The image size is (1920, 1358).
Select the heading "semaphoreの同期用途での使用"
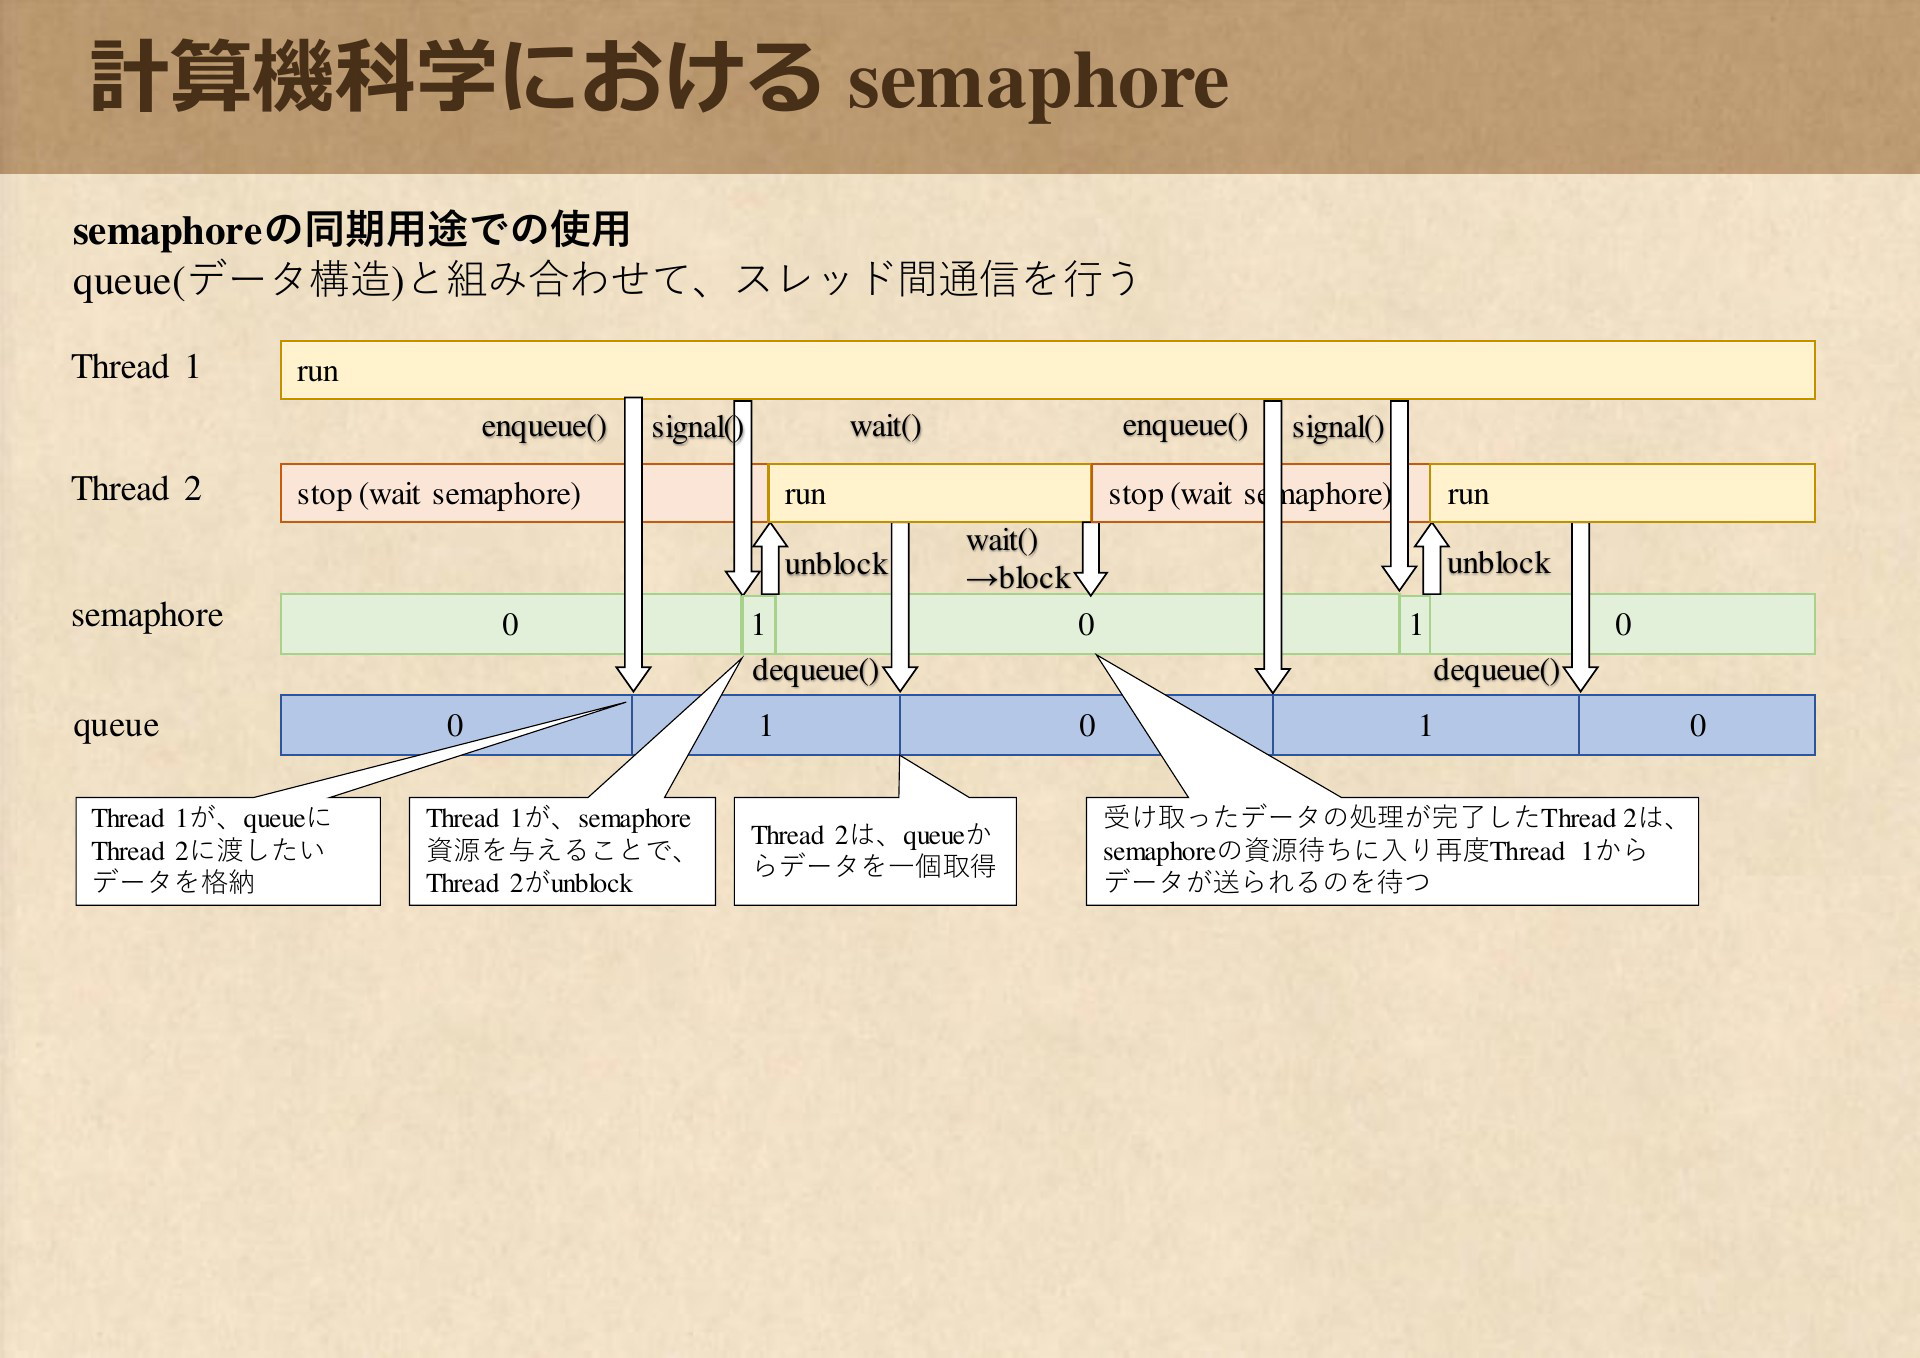coord(351,230)
